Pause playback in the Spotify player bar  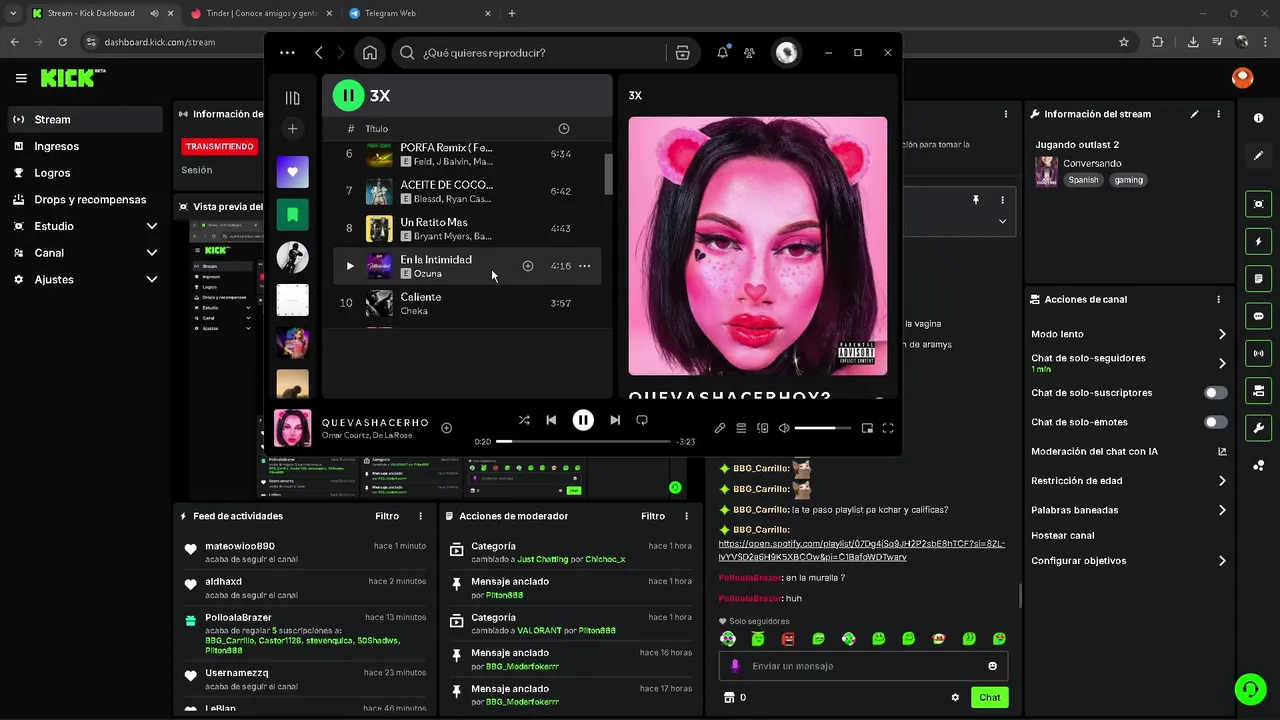point(583,420)
